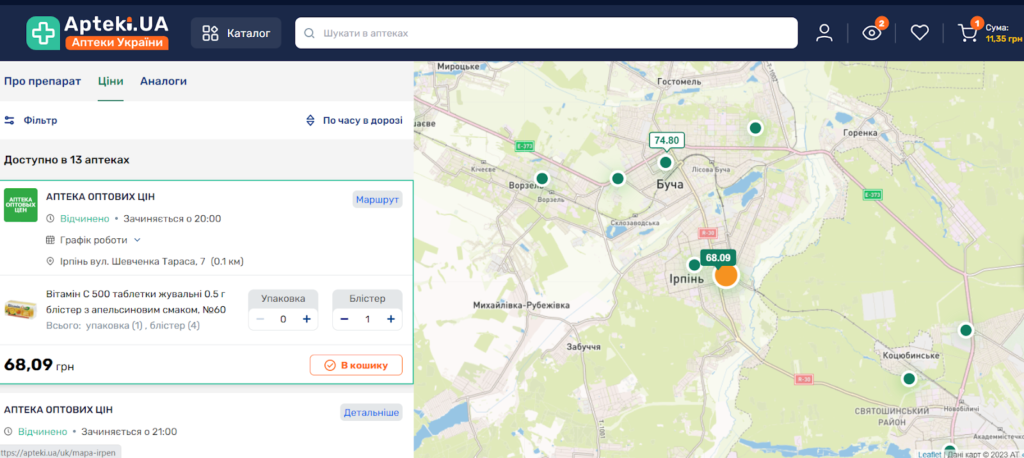Click the green pin just west of Ірпінь label marker

(x=694, y=265)
